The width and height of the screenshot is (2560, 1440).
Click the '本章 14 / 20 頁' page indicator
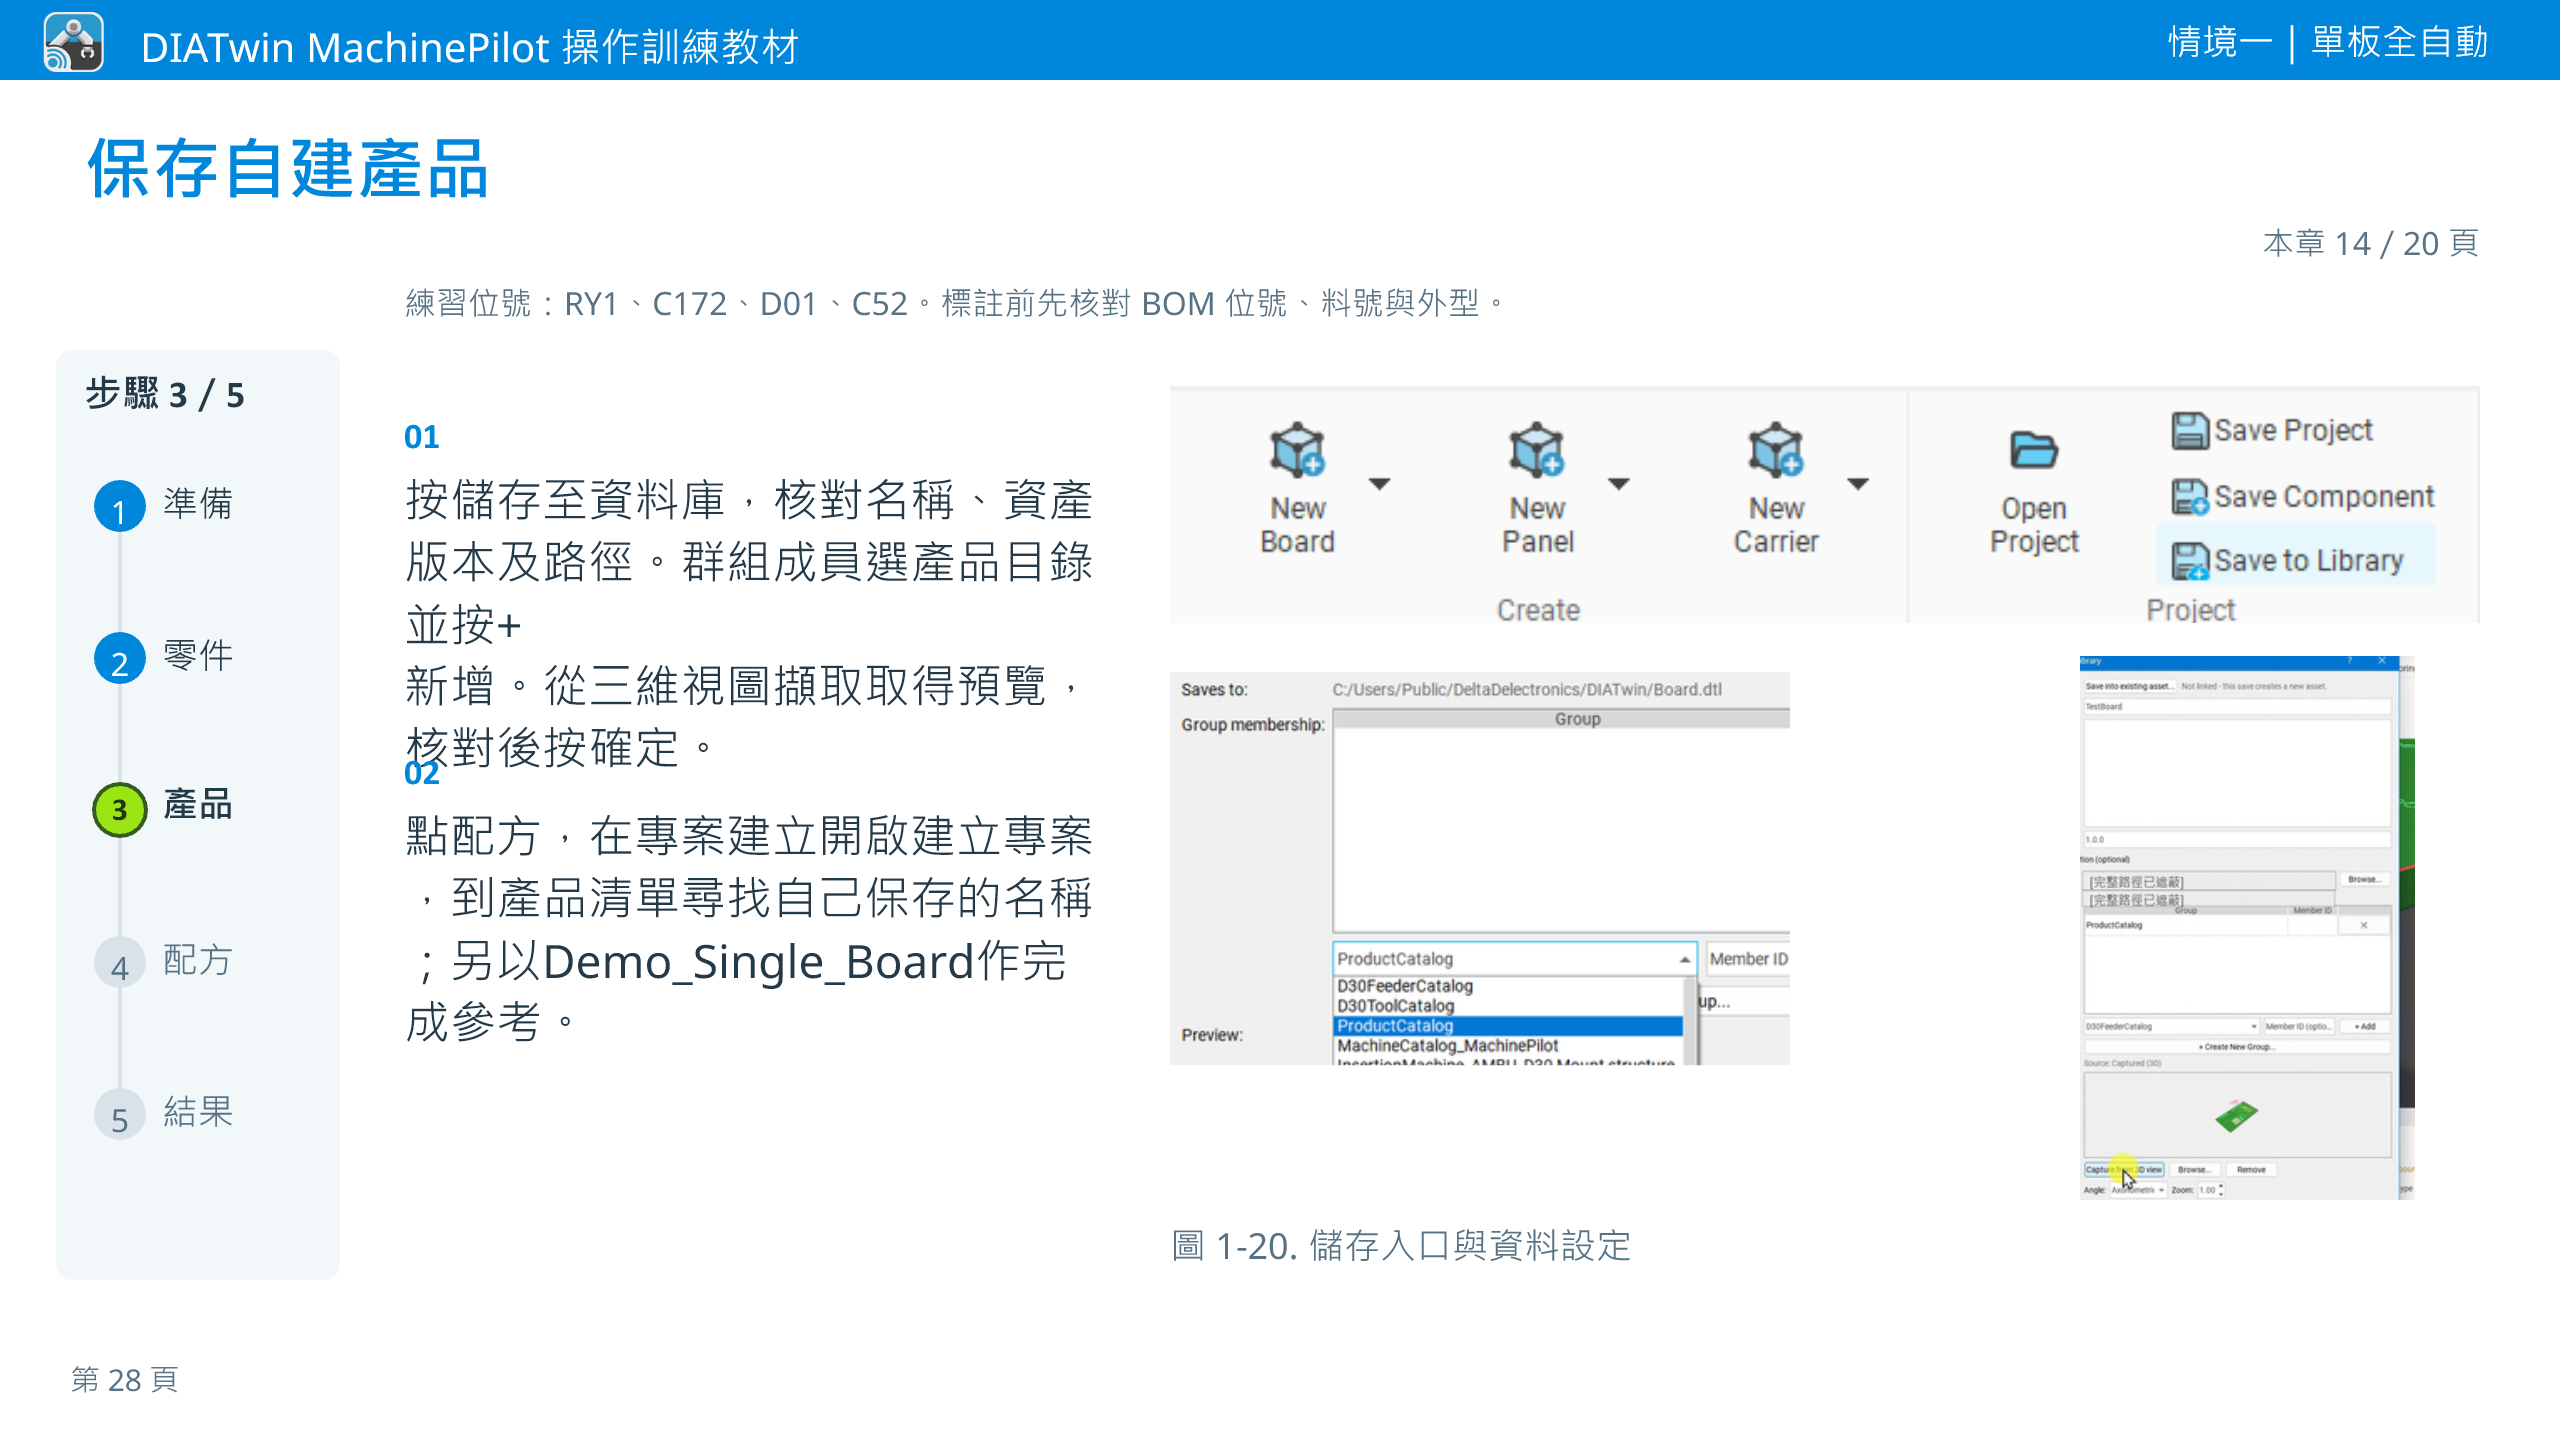(2371, 243)
